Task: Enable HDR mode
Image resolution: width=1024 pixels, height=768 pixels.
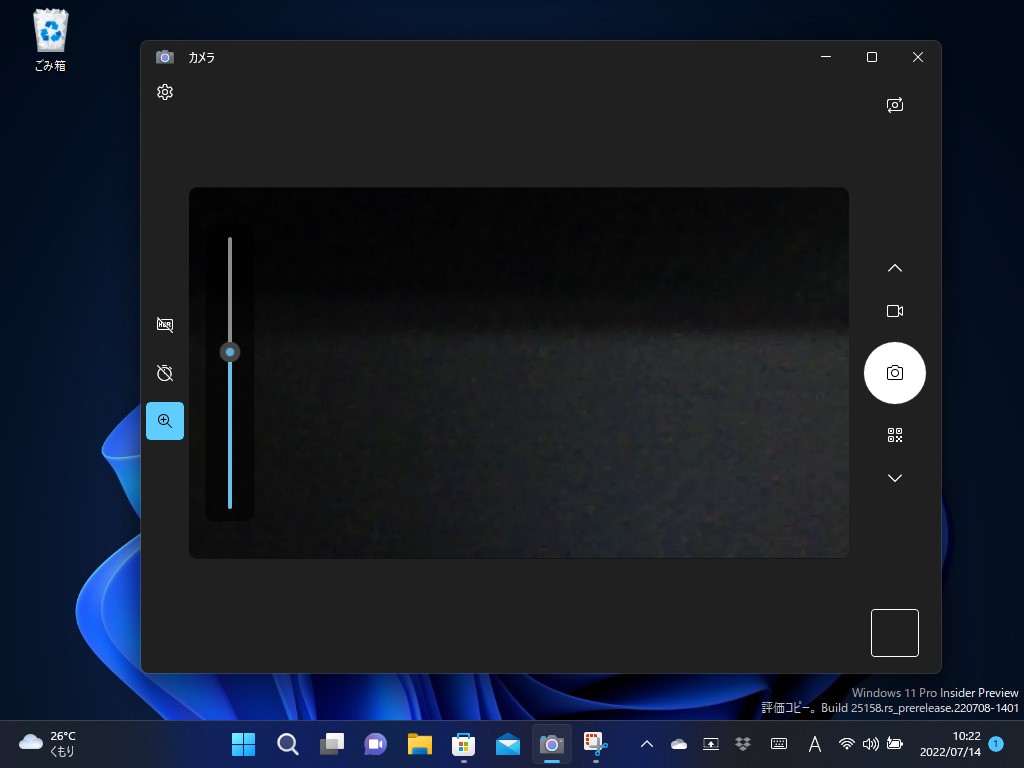Action: point(165,324)
